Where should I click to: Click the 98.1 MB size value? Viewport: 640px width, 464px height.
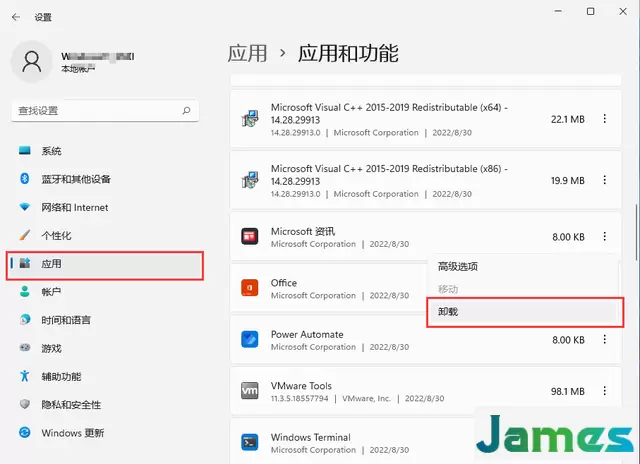tap(568, 391)
